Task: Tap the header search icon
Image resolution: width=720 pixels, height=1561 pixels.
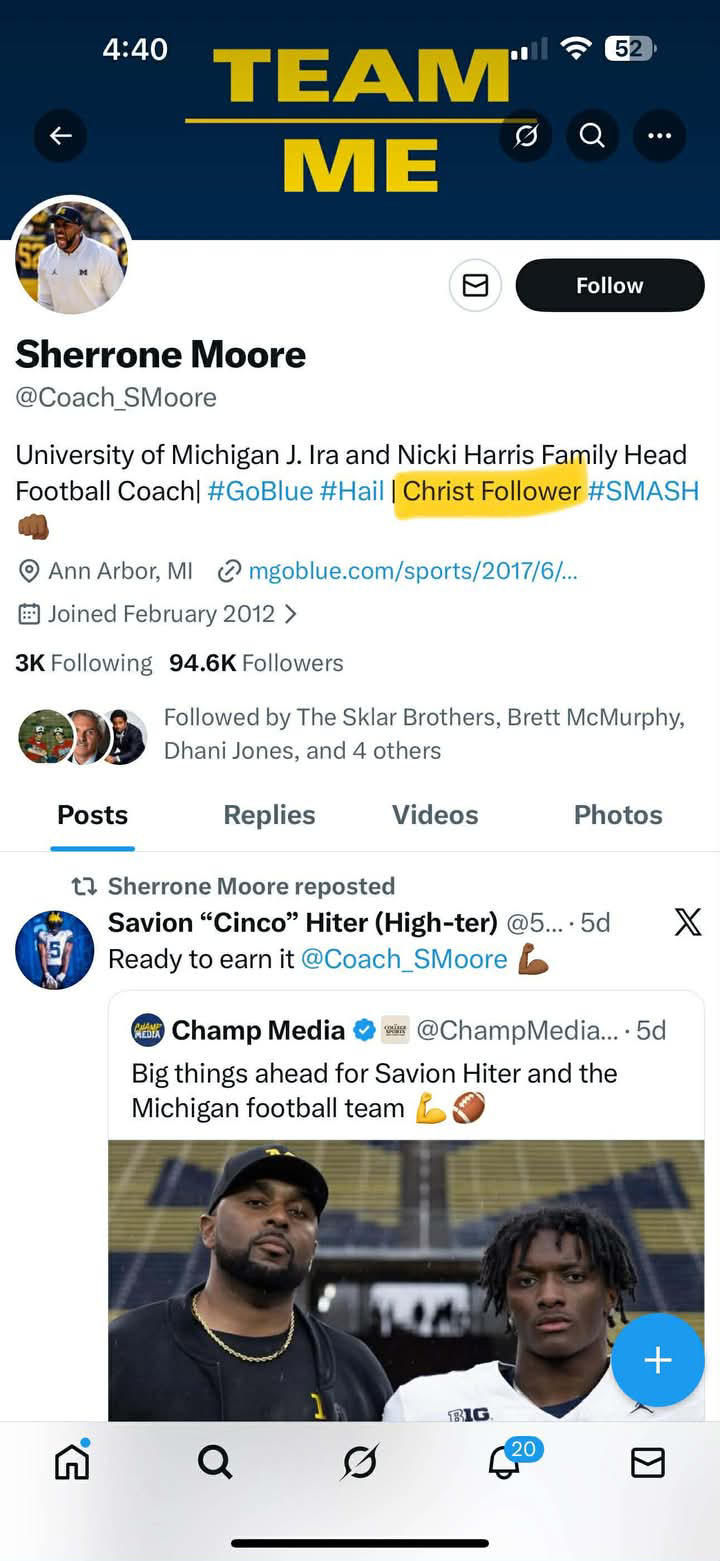Action: point(592,135)
